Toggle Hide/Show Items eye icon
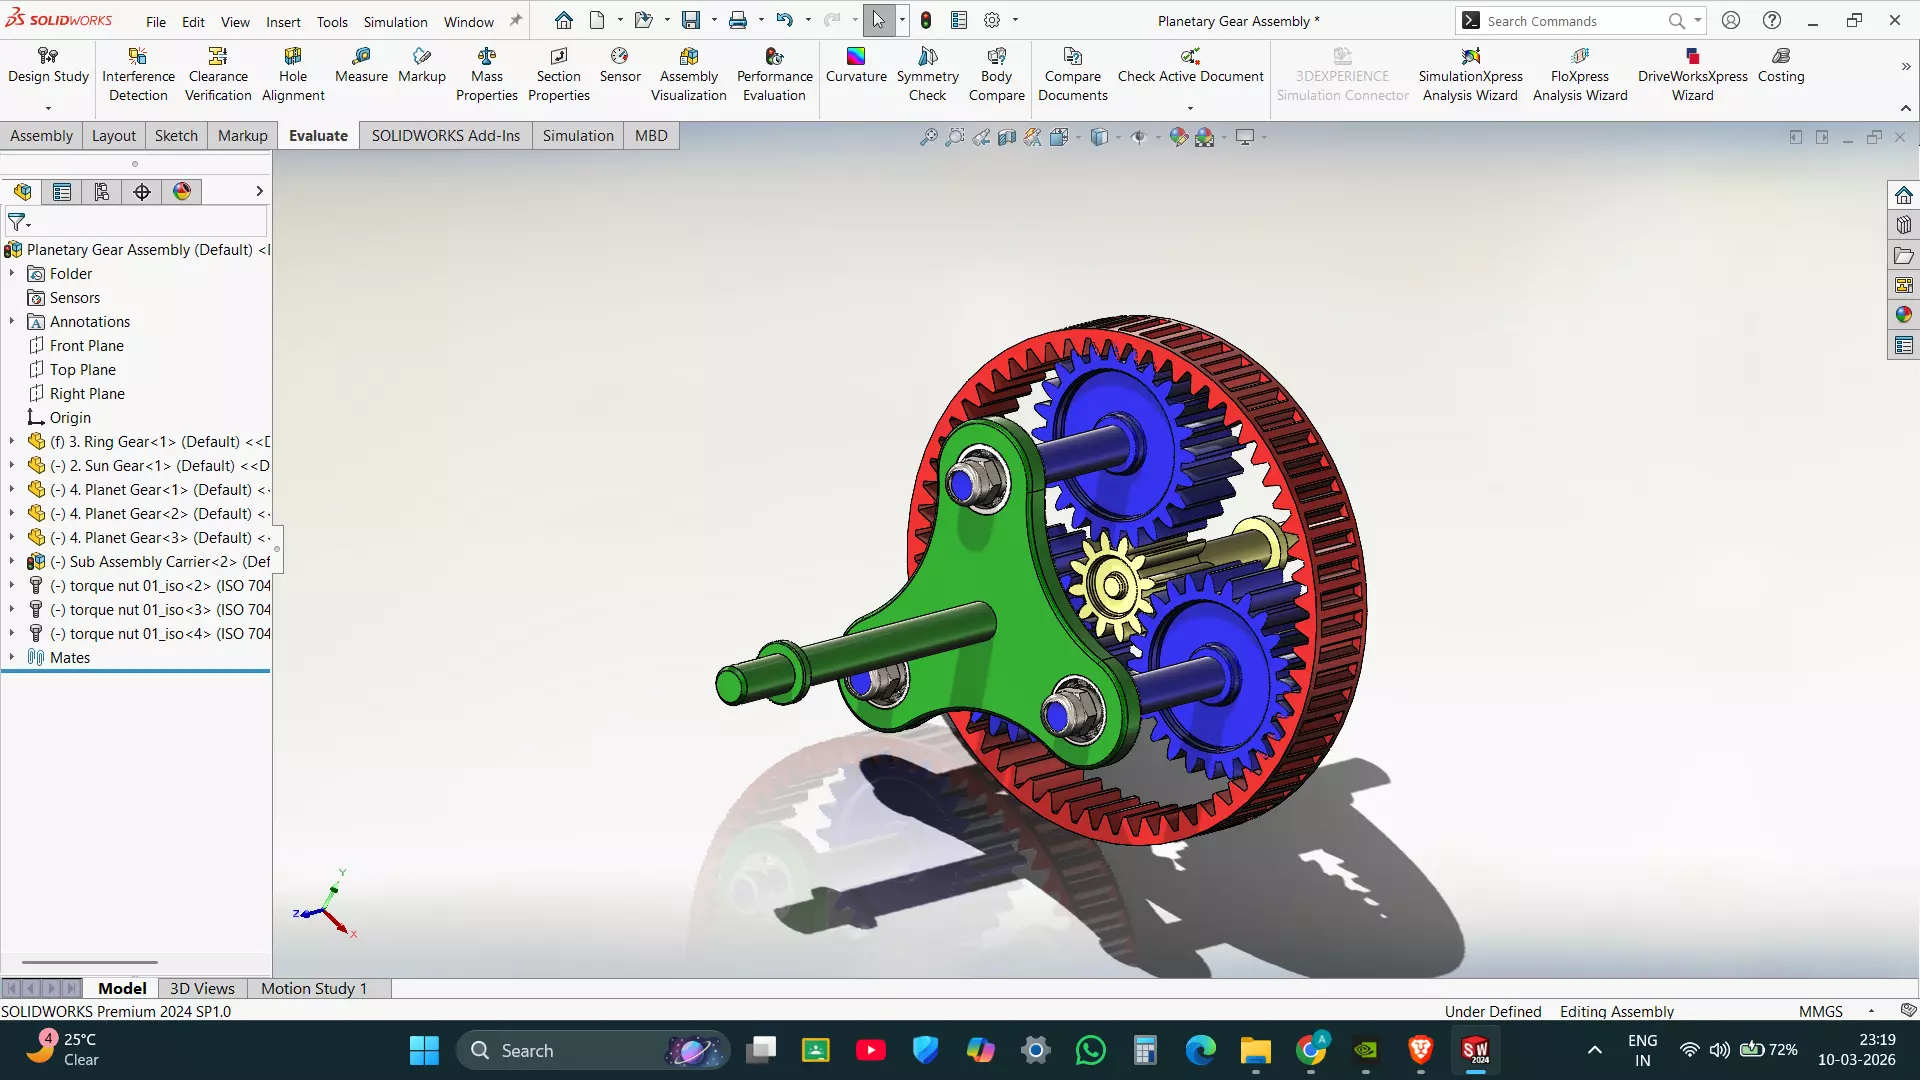 [x=1139, y=137]
